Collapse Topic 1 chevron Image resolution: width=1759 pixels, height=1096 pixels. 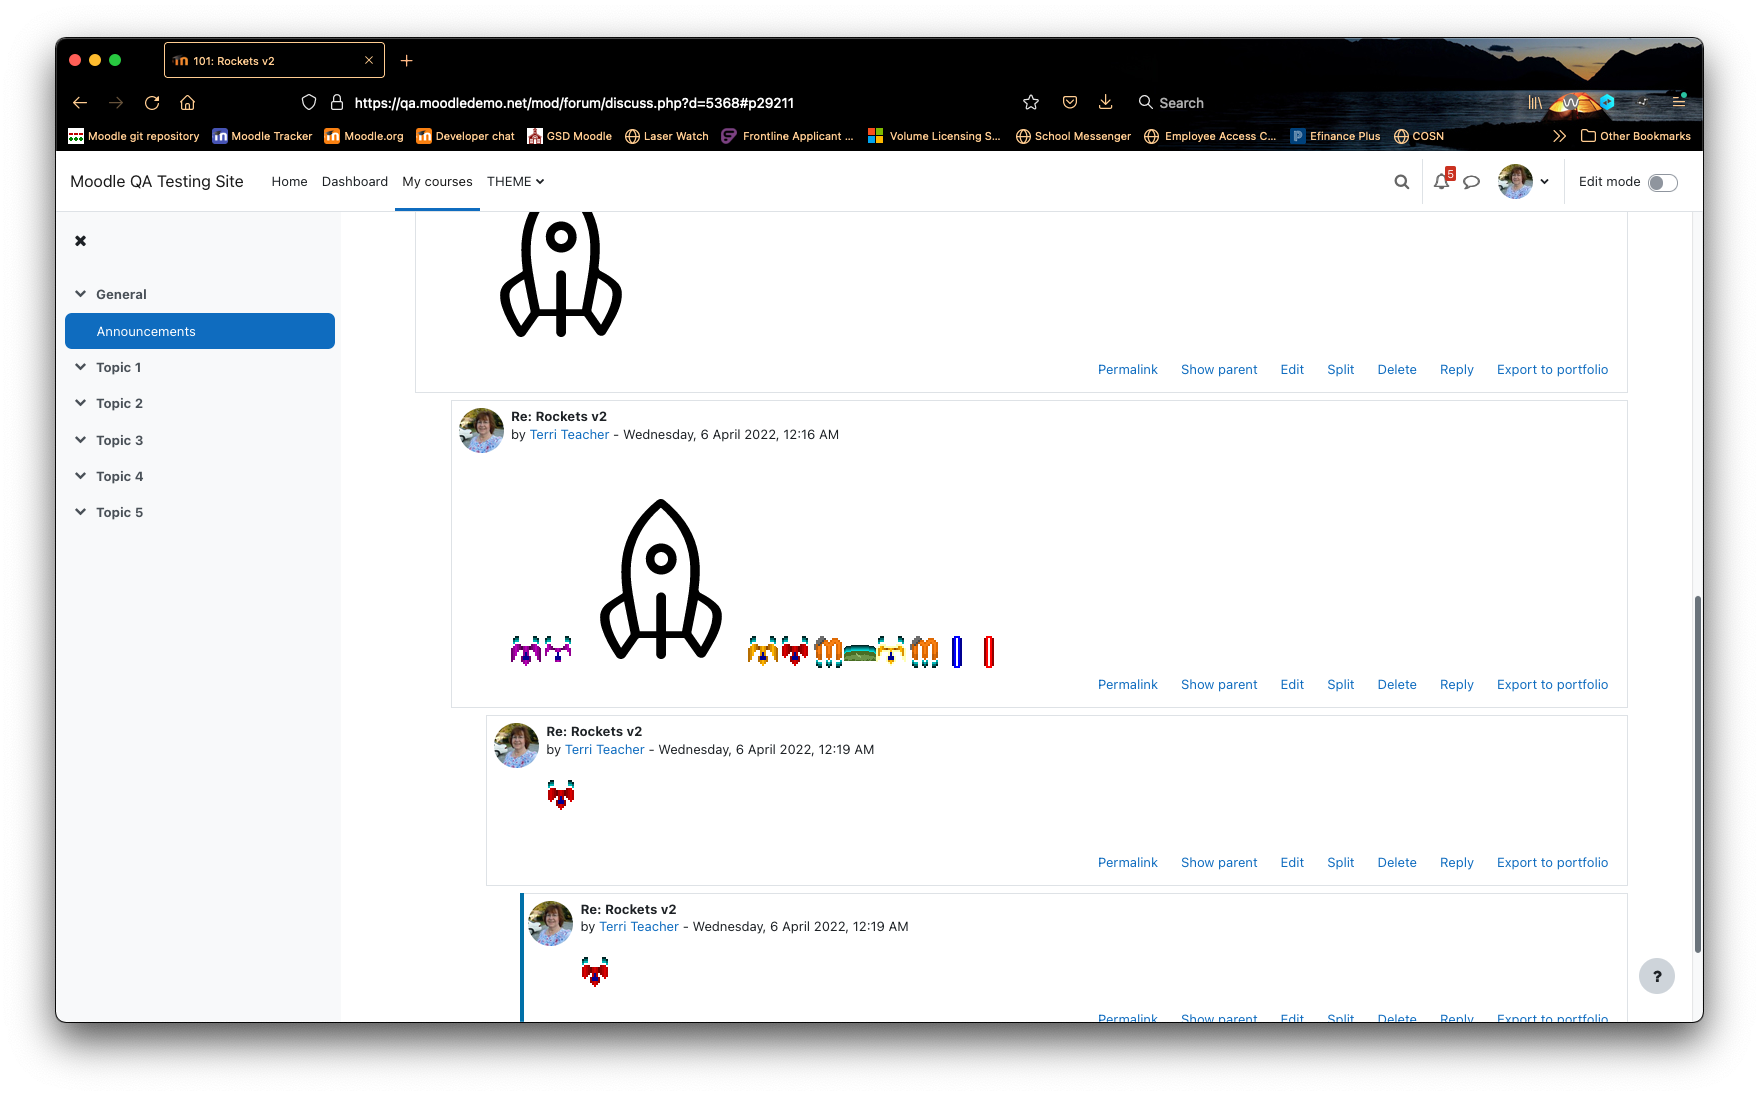[x=80, y=367]
